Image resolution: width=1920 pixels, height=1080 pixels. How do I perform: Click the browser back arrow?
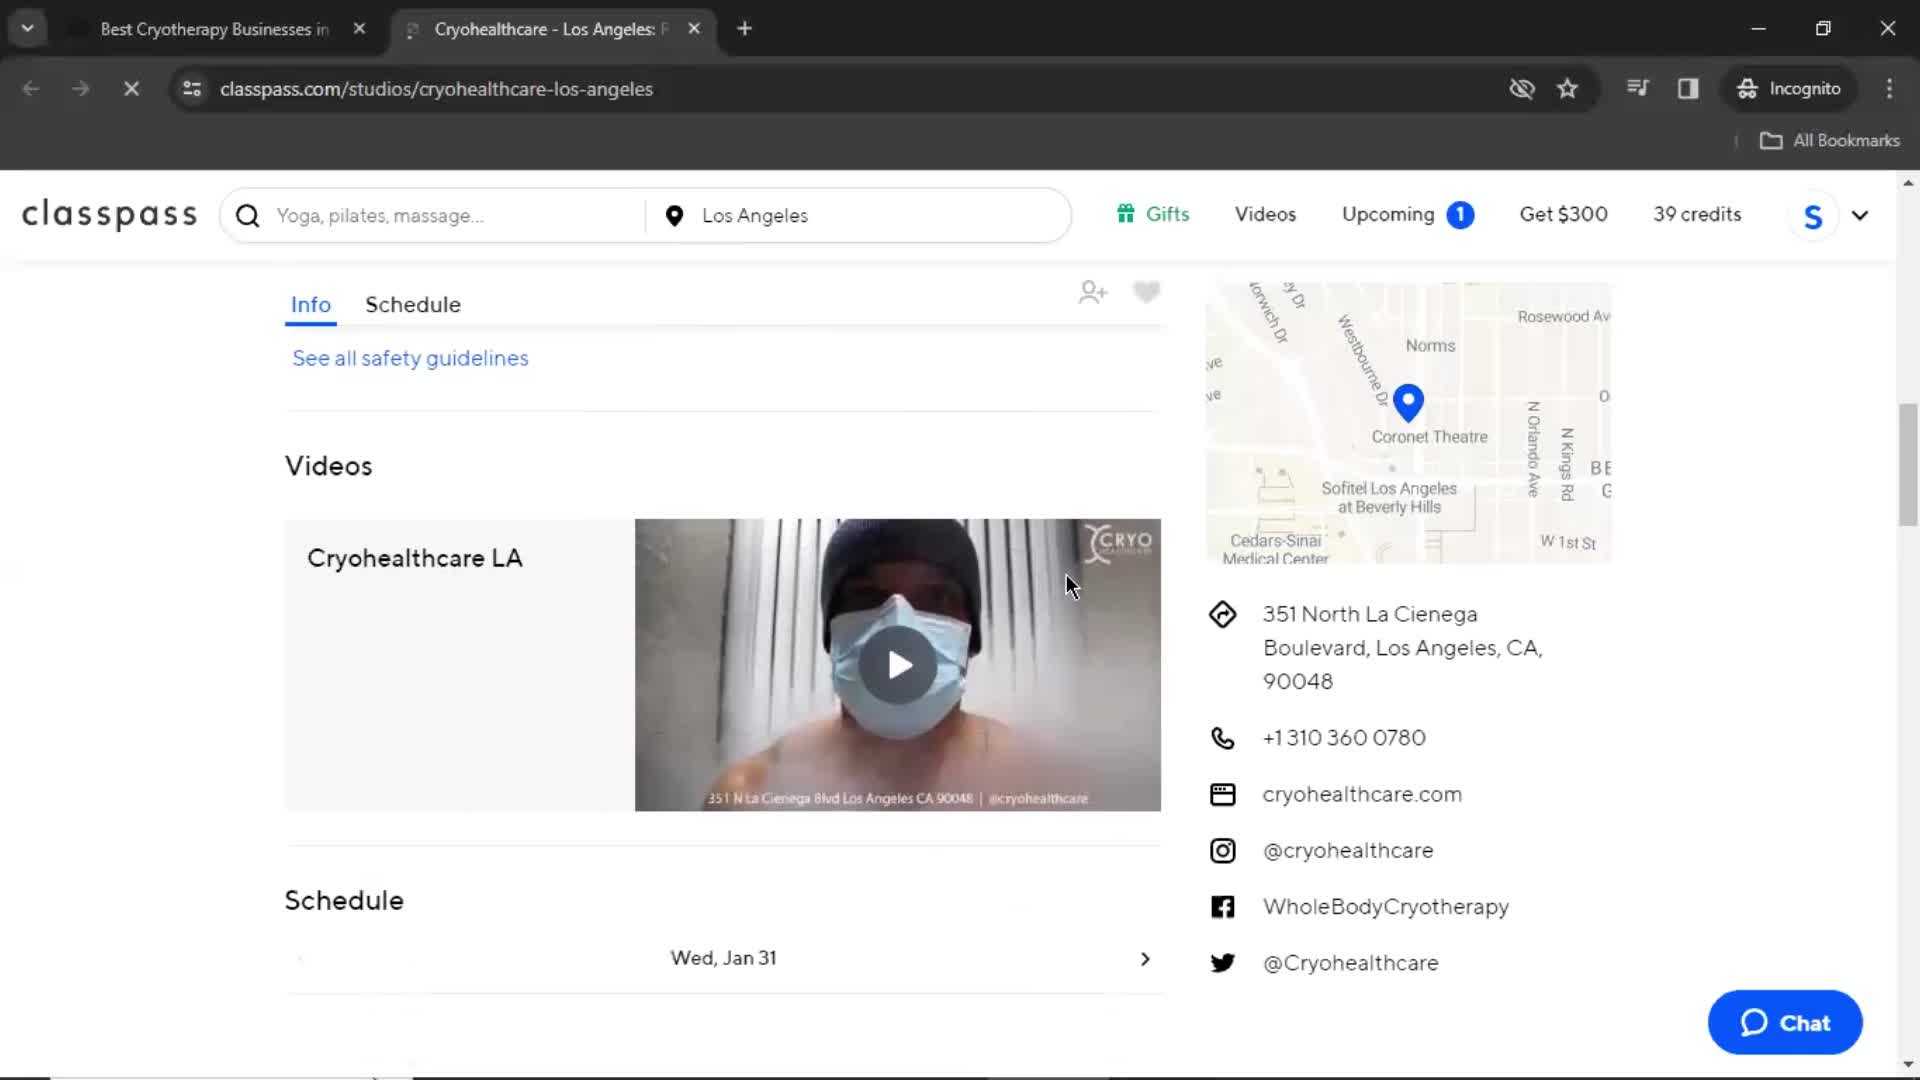pos(31,89)
